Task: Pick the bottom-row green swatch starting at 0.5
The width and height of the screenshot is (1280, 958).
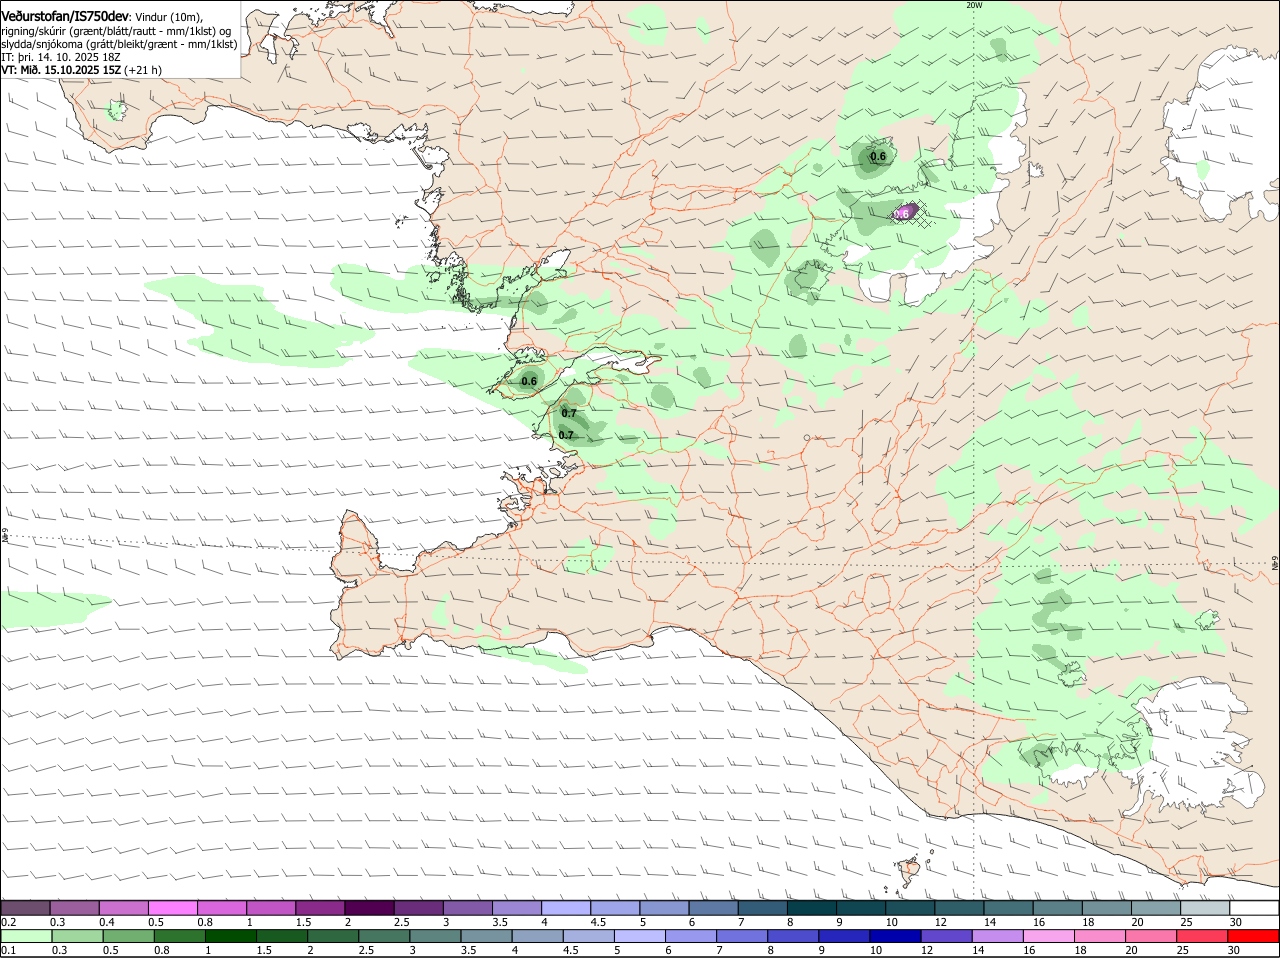Action: [127, 936]
